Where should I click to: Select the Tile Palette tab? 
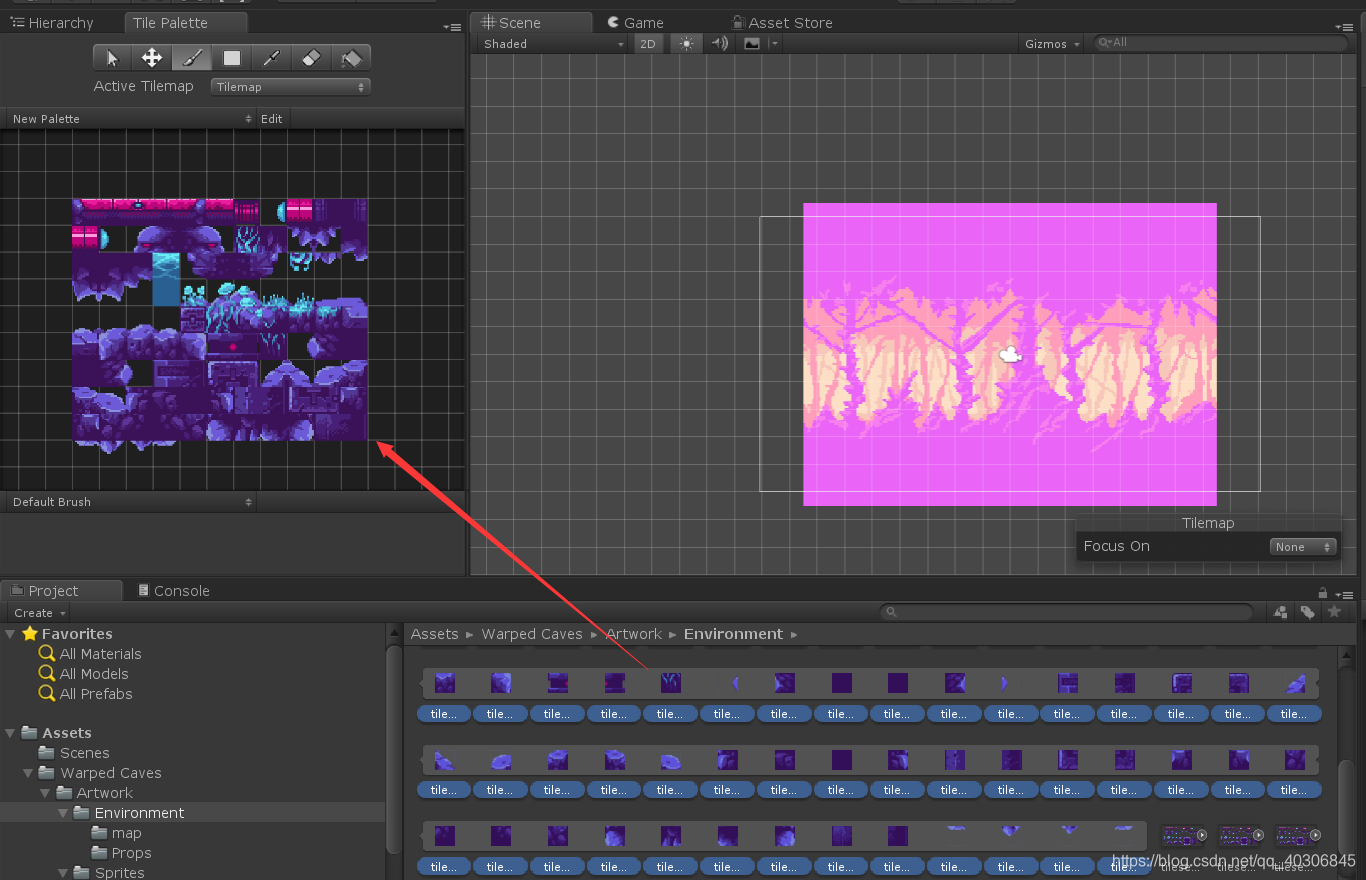186,23
